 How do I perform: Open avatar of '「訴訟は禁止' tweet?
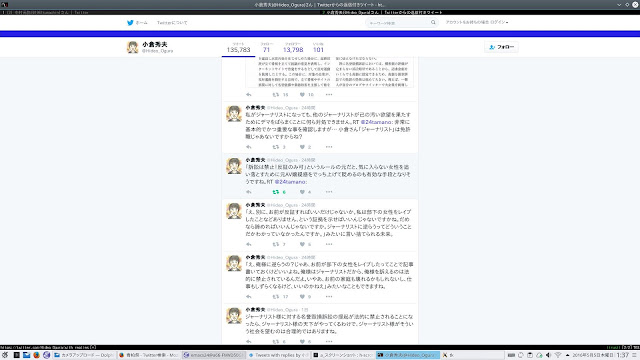tap(234, 166)
